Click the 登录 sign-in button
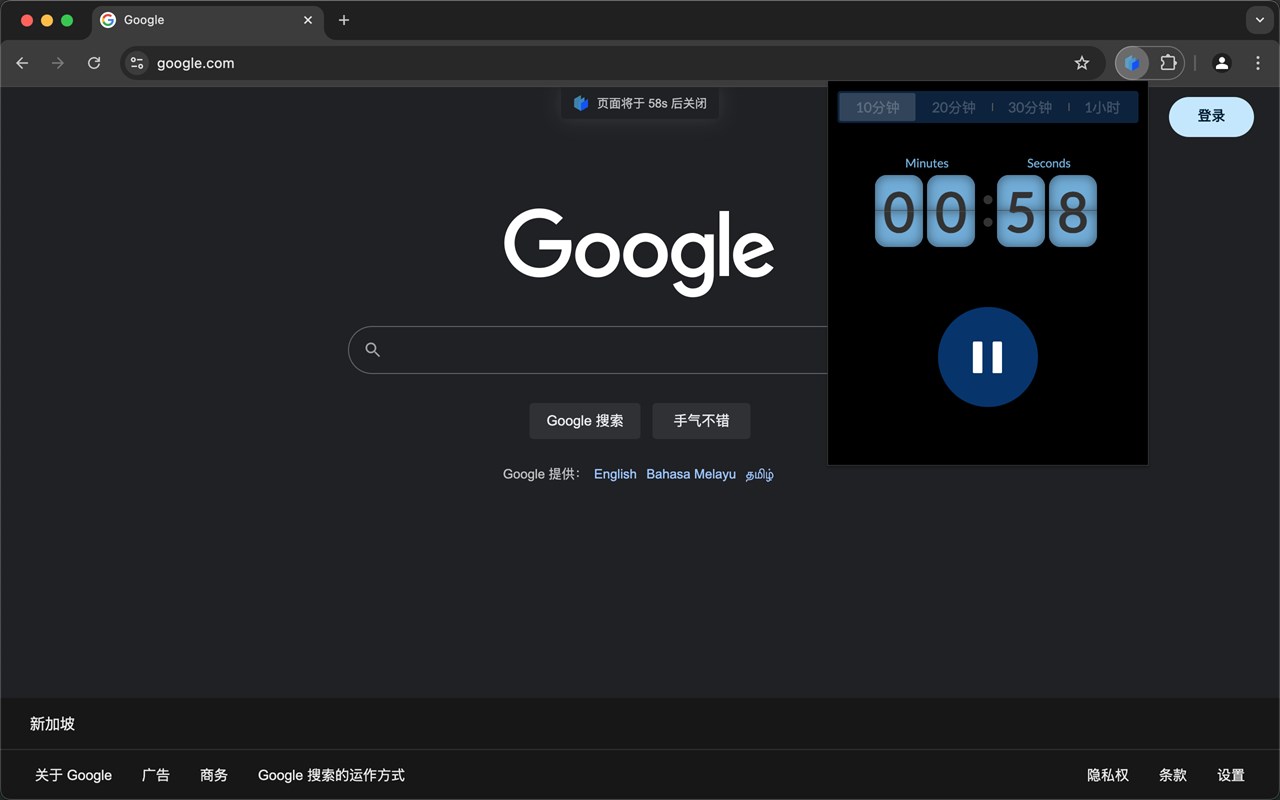1280x800 pixels. pyautogui.click(x=1211, y=116)
